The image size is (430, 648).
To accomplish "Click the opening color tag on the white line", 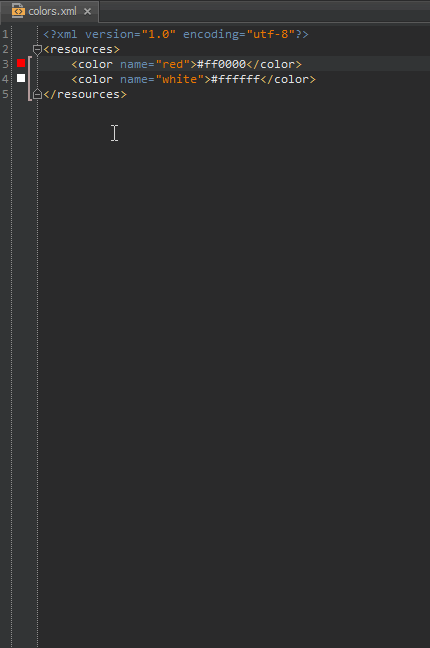I will pyautogui.click(x=92, y=79).
